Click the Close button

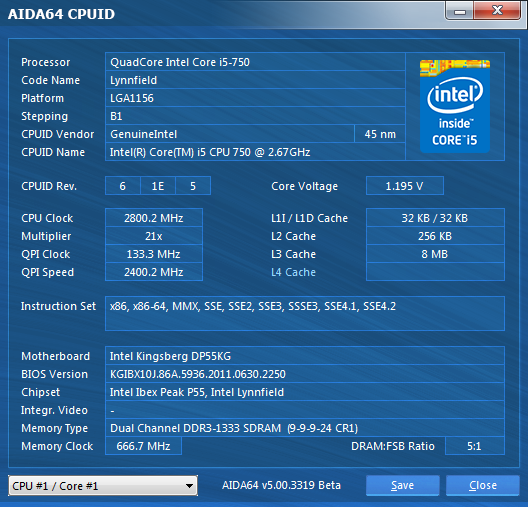(483, 485)
